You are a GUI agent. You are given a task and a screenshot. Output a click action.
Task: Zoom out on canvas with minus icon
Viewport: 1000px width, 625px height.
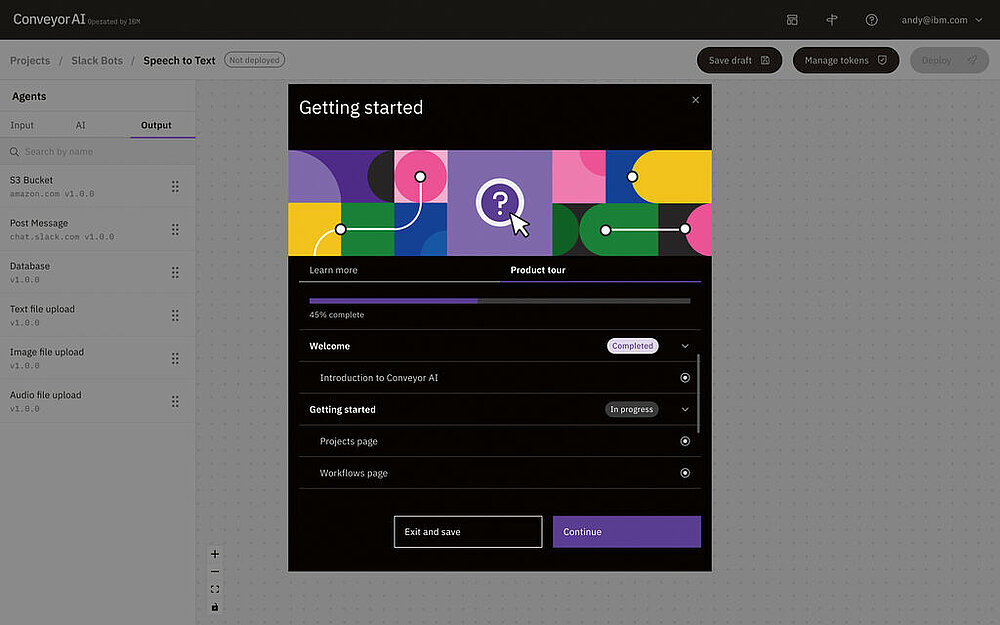[x=215, y=572]
